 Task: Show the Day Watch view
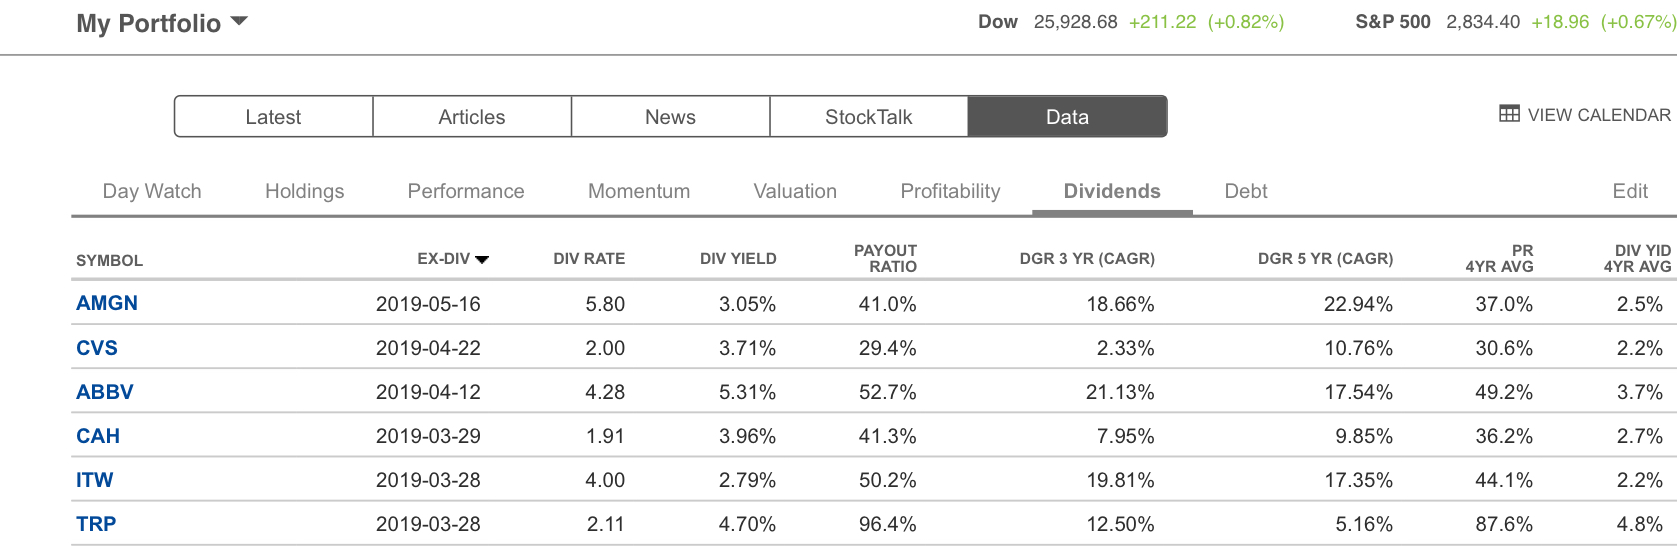[x=152, y=191]
